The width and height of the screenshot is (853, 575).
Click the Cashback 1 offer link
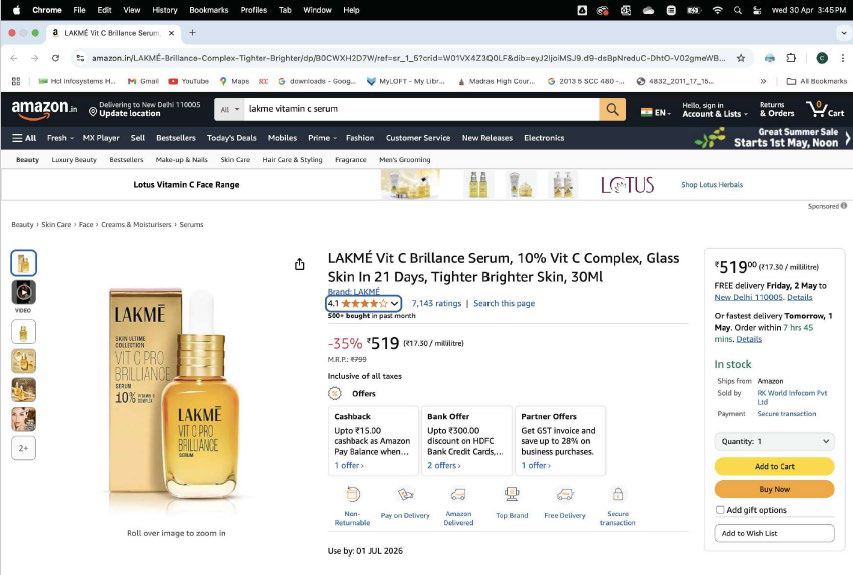[x=349, y=466]
